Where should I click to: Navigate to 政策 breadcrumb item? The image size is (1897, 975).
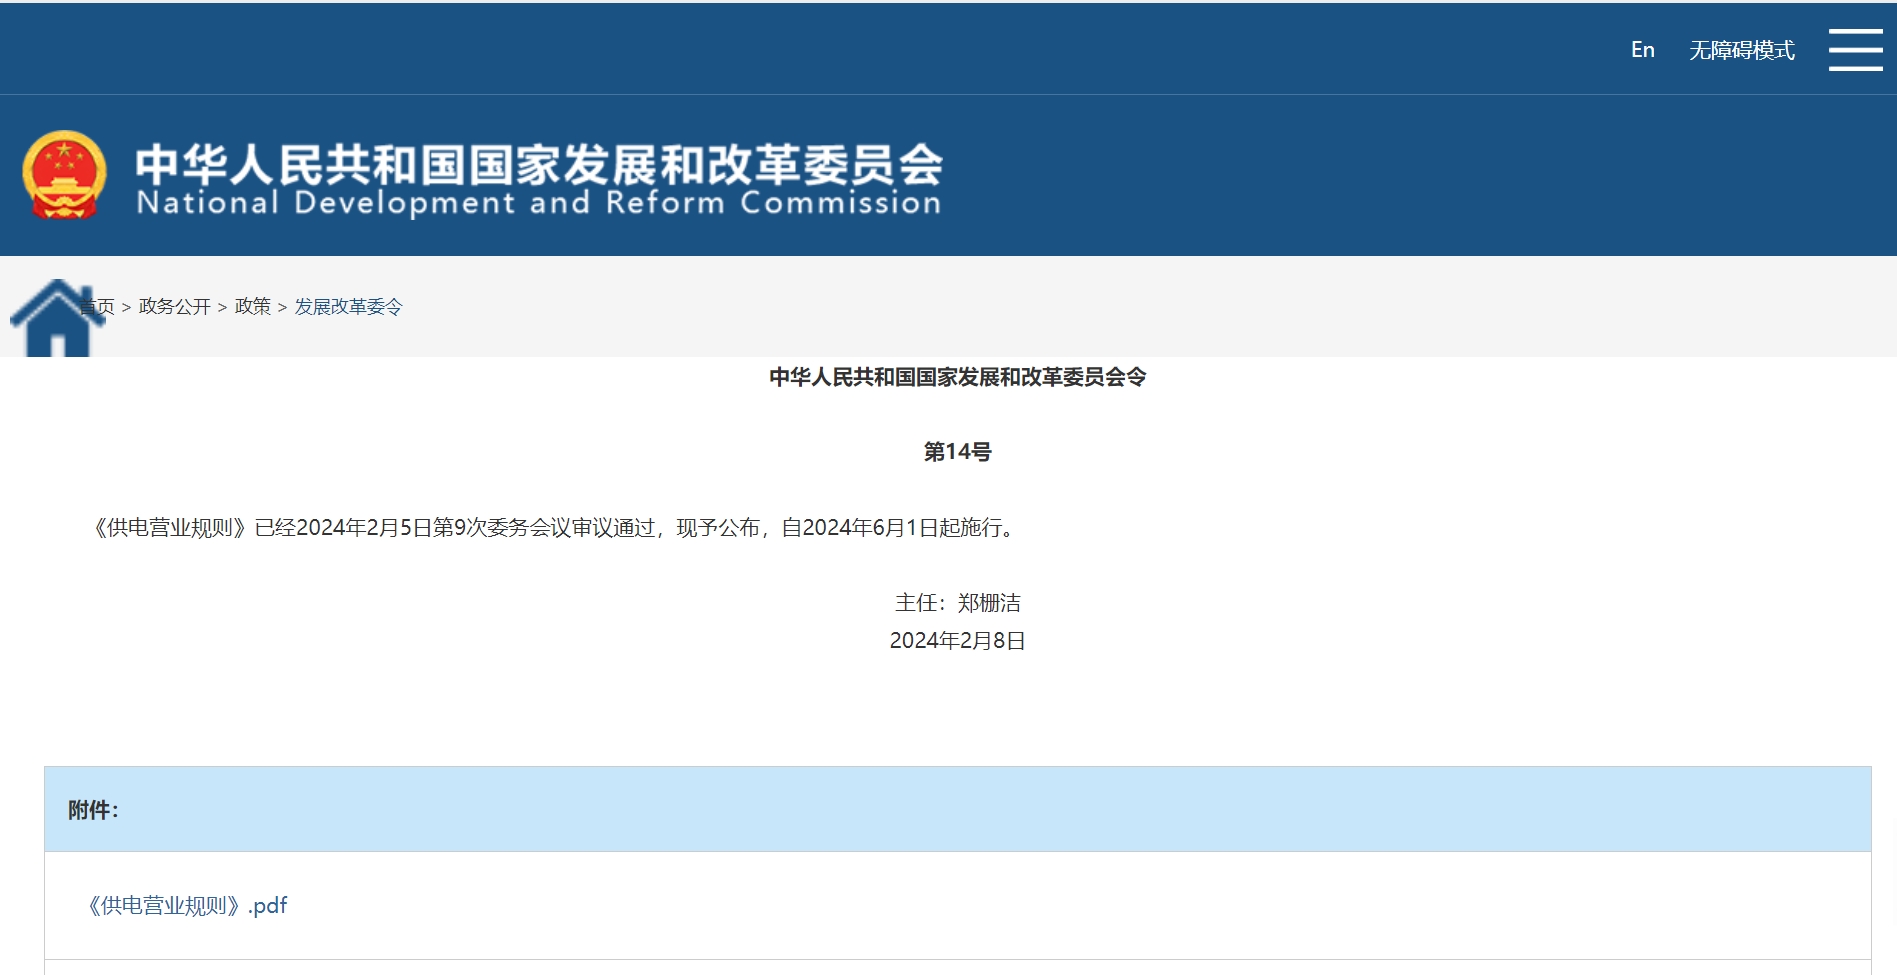click(x=252, y=307)
